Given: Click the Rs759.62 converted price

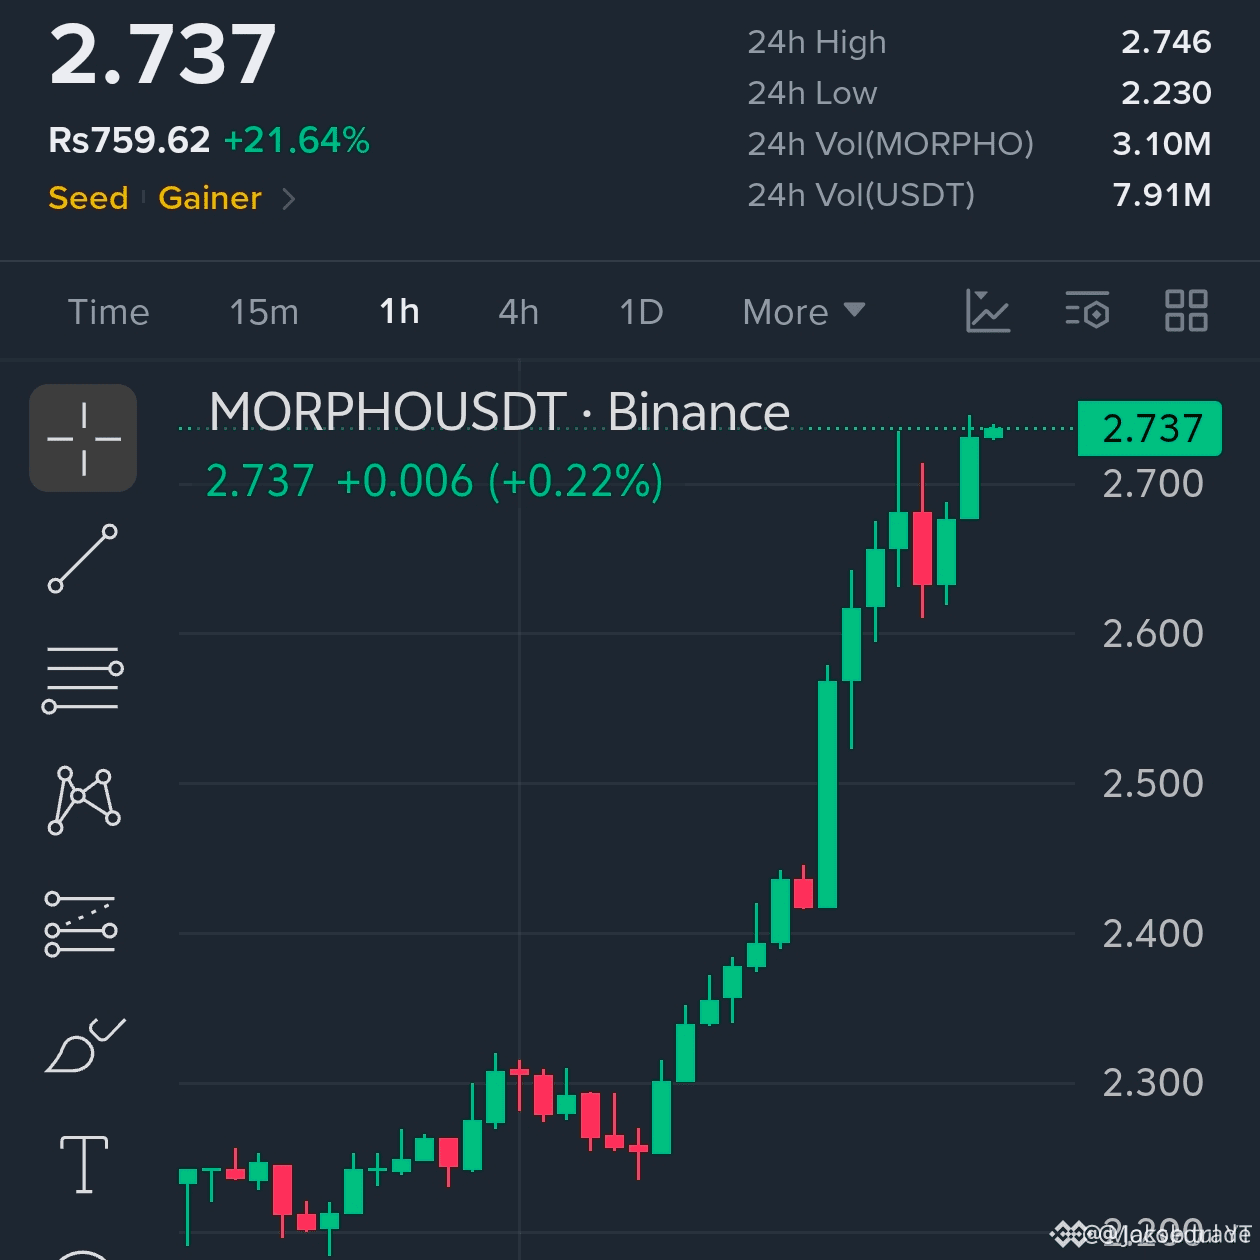Looking at the screenshot, I should [129, 140].
